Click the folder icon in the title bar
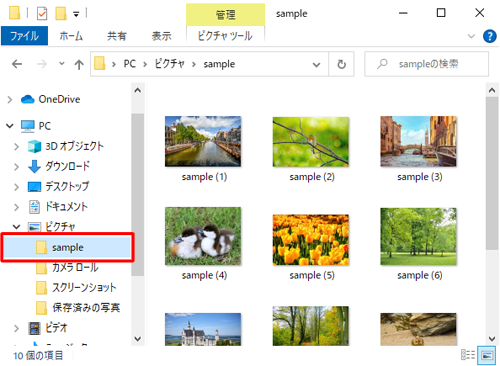The height and width of the screenshot is (366, 500). (x=14, y=13)
